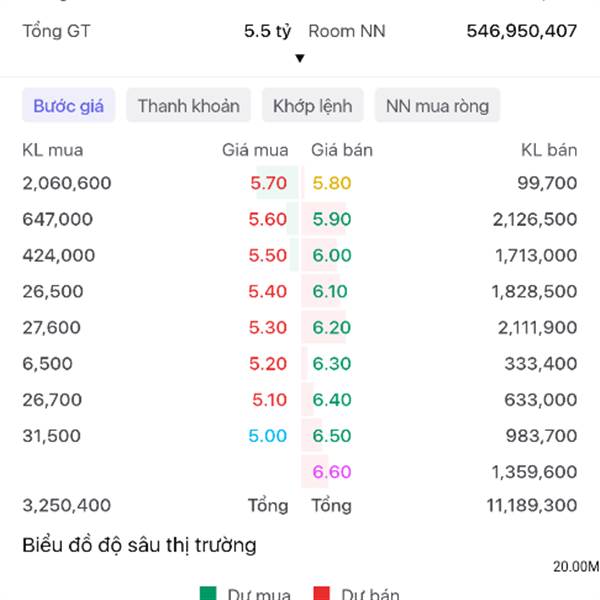Click the Room NN value 546,950,407

click(521, 31)
